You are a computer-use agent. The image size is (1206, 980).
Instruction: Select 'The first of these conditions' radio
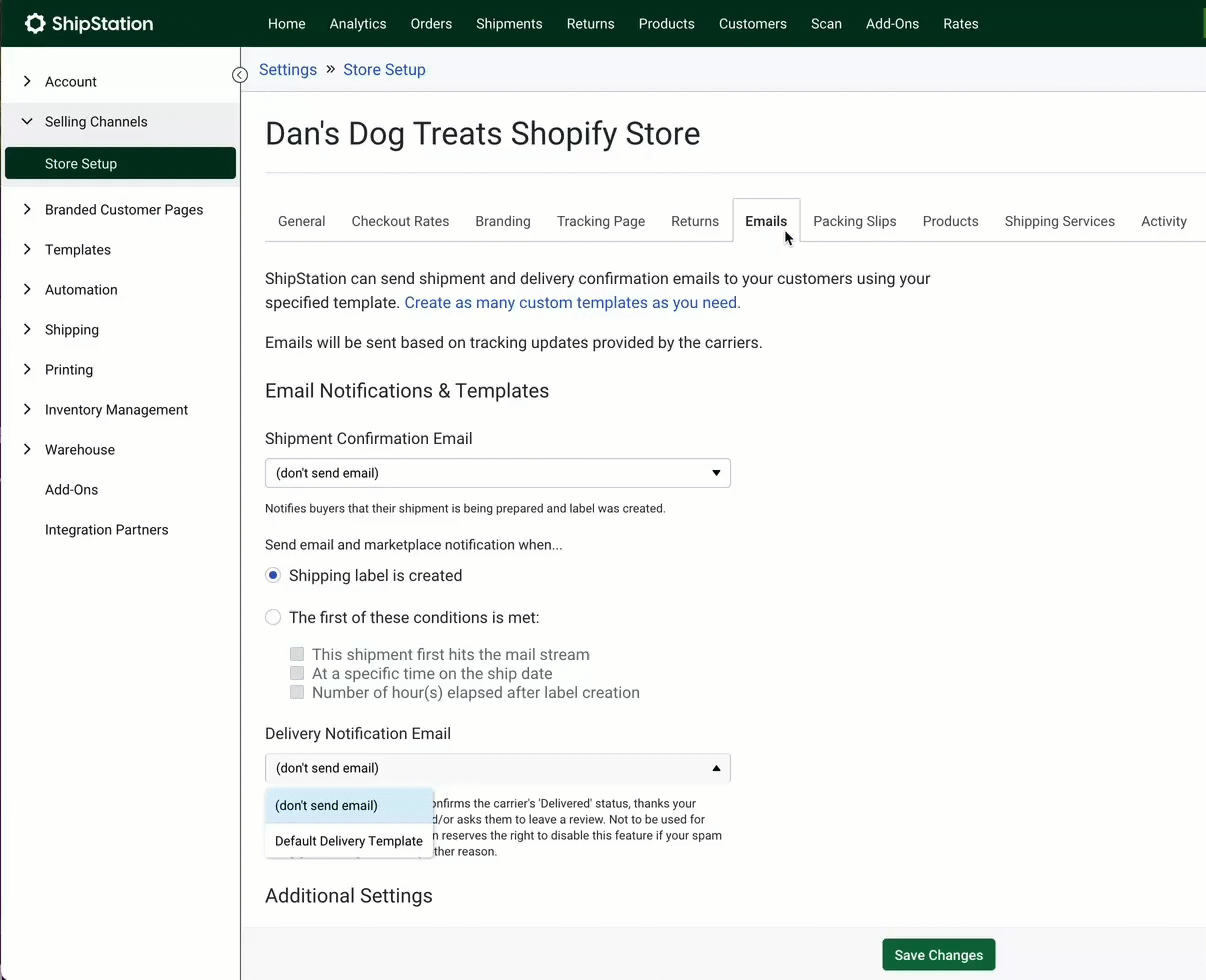[273, 618]
